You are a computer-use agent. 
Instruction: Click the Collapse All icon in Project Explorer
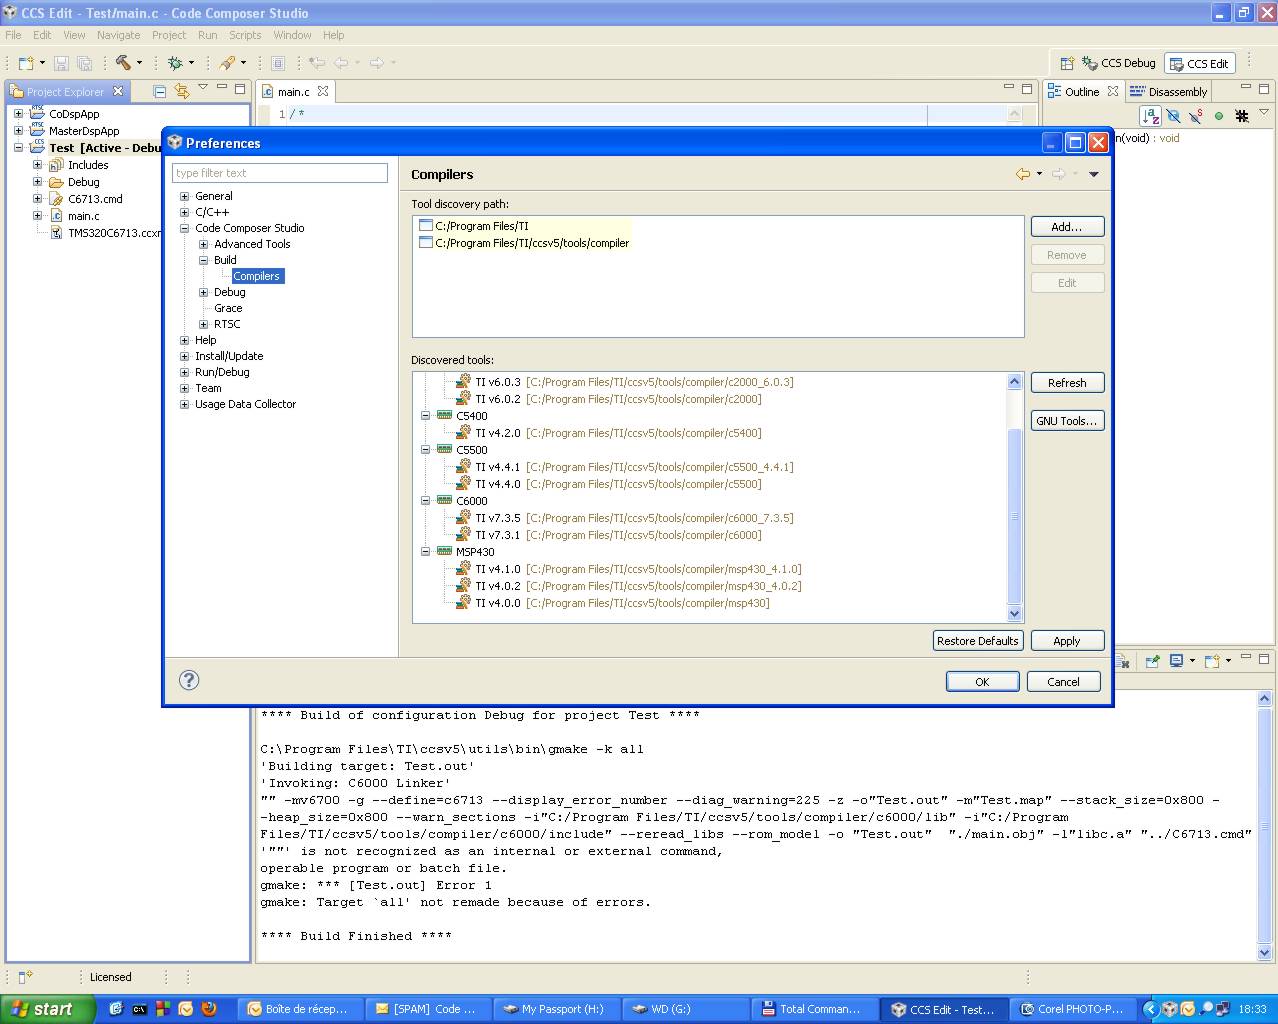[x=160, y=91]
